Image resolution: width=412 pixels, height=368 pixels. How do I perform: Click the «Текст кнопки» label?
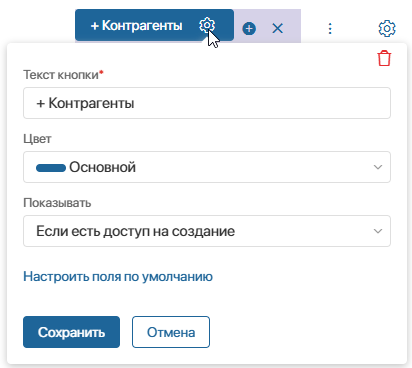click(63, 75)
